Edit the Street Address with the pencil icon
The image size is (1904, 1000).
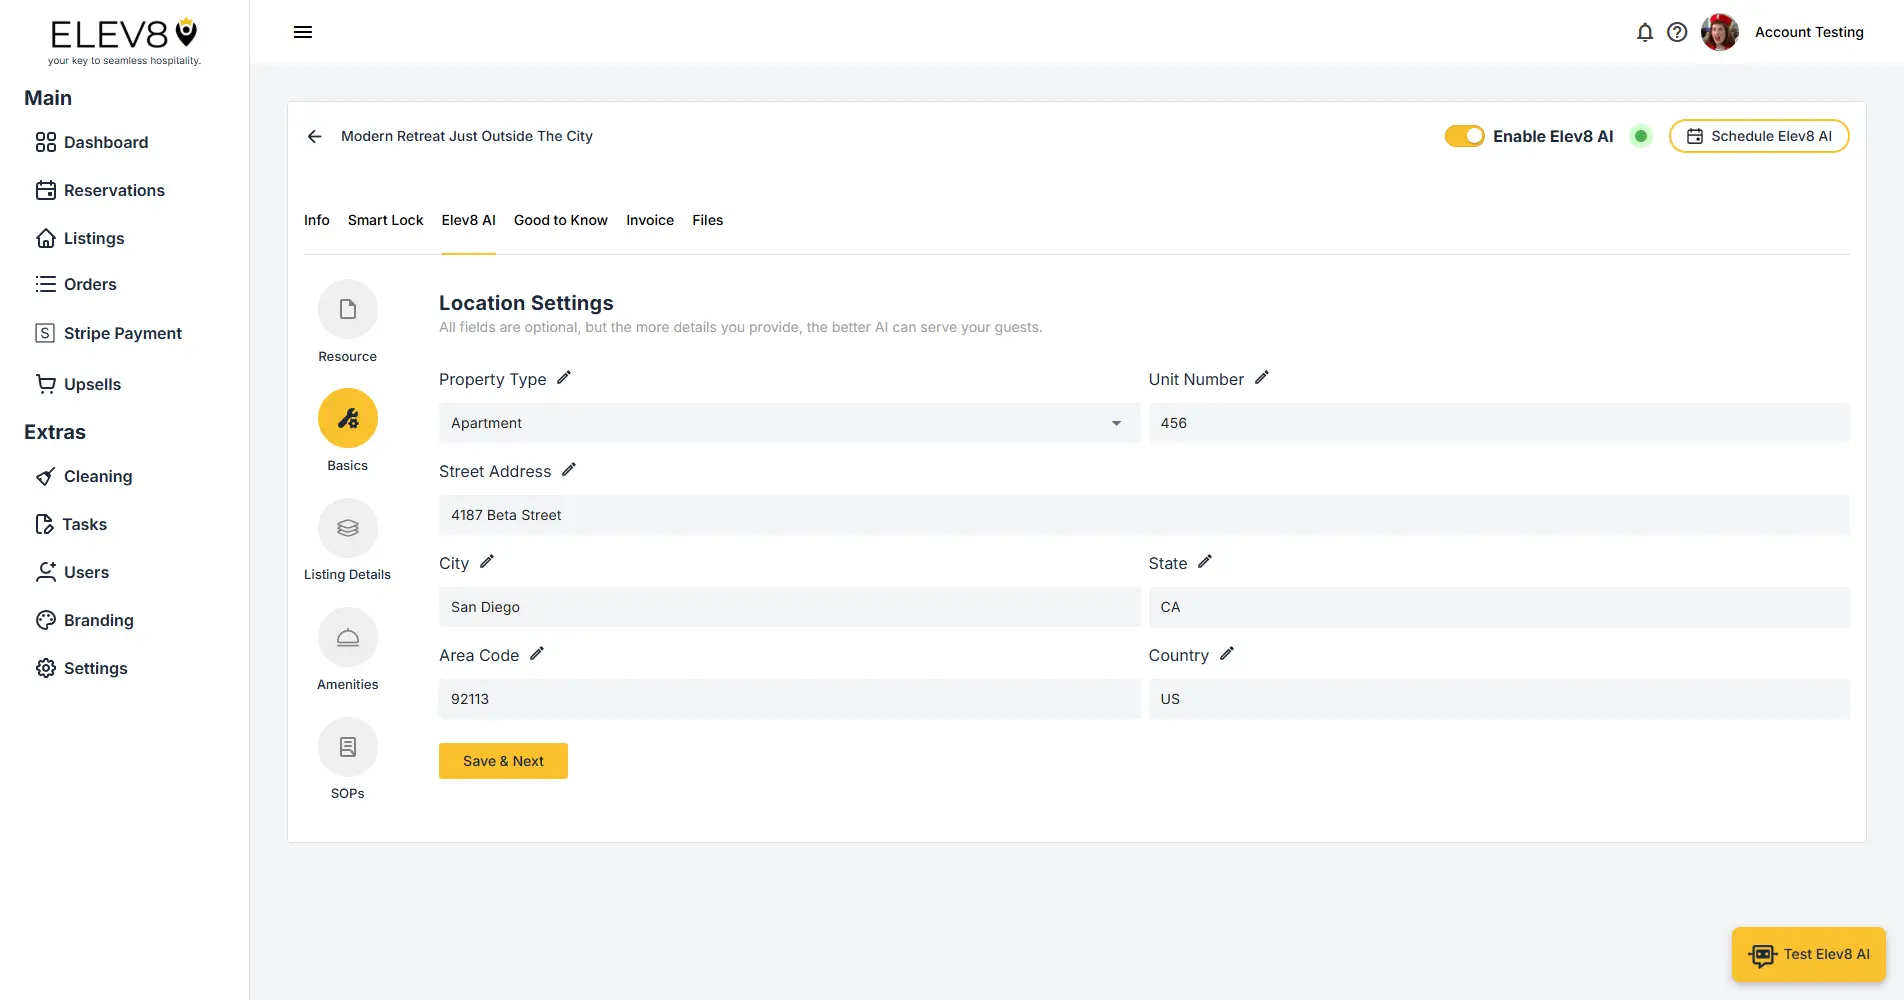click(x=569, y=469)
